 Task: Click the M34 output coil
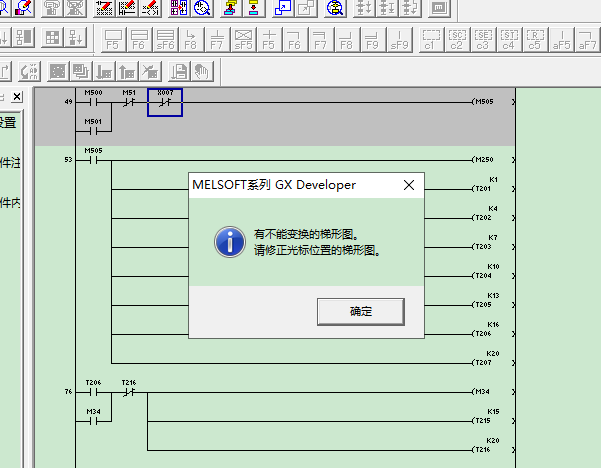[483, 392]
